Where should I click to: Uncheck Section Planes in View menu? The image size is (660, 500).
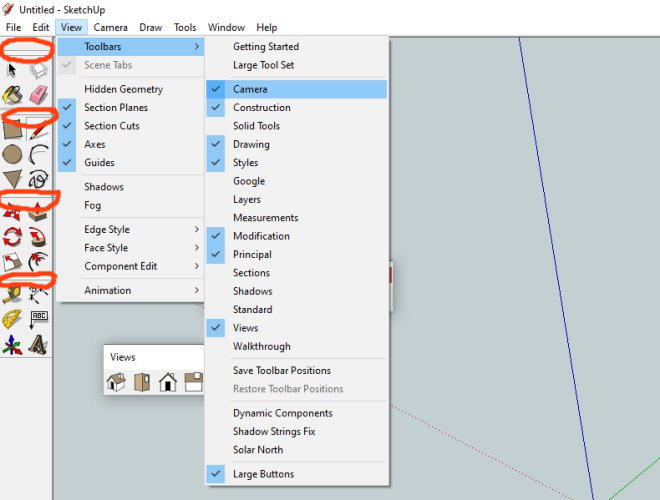[x=115, y=108]
